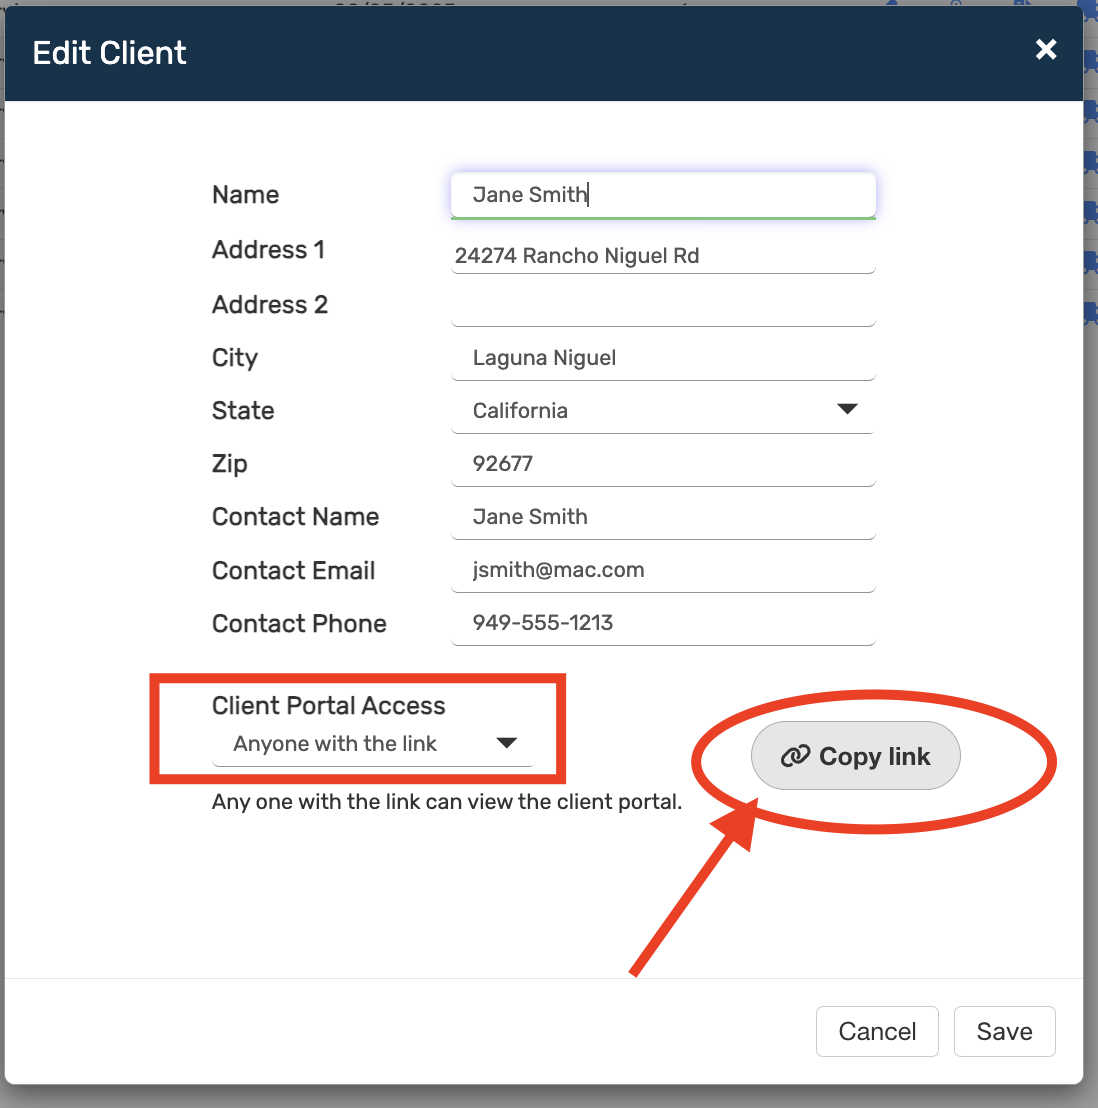Focus the Name input field

(x=663, y=195)
